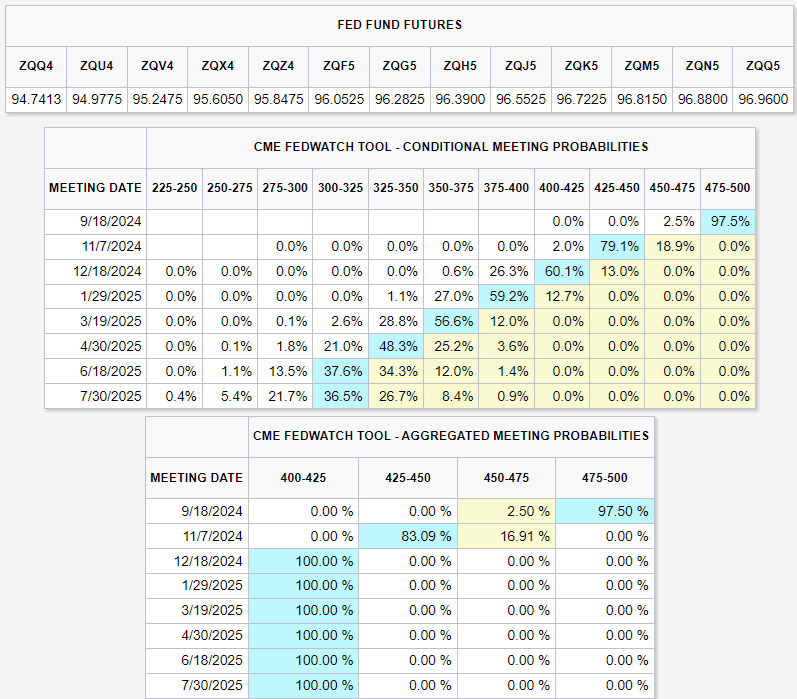Viewport: 797px width, 699px height.
Task: Click the ZQZ4 contract column header
Action: coord(278,66)
